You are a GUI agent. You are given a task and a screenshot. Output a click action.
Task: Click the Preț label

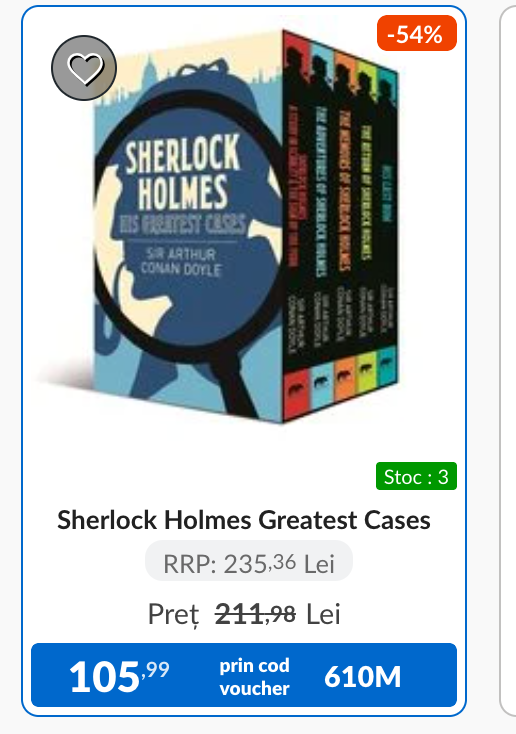(174, 615)
